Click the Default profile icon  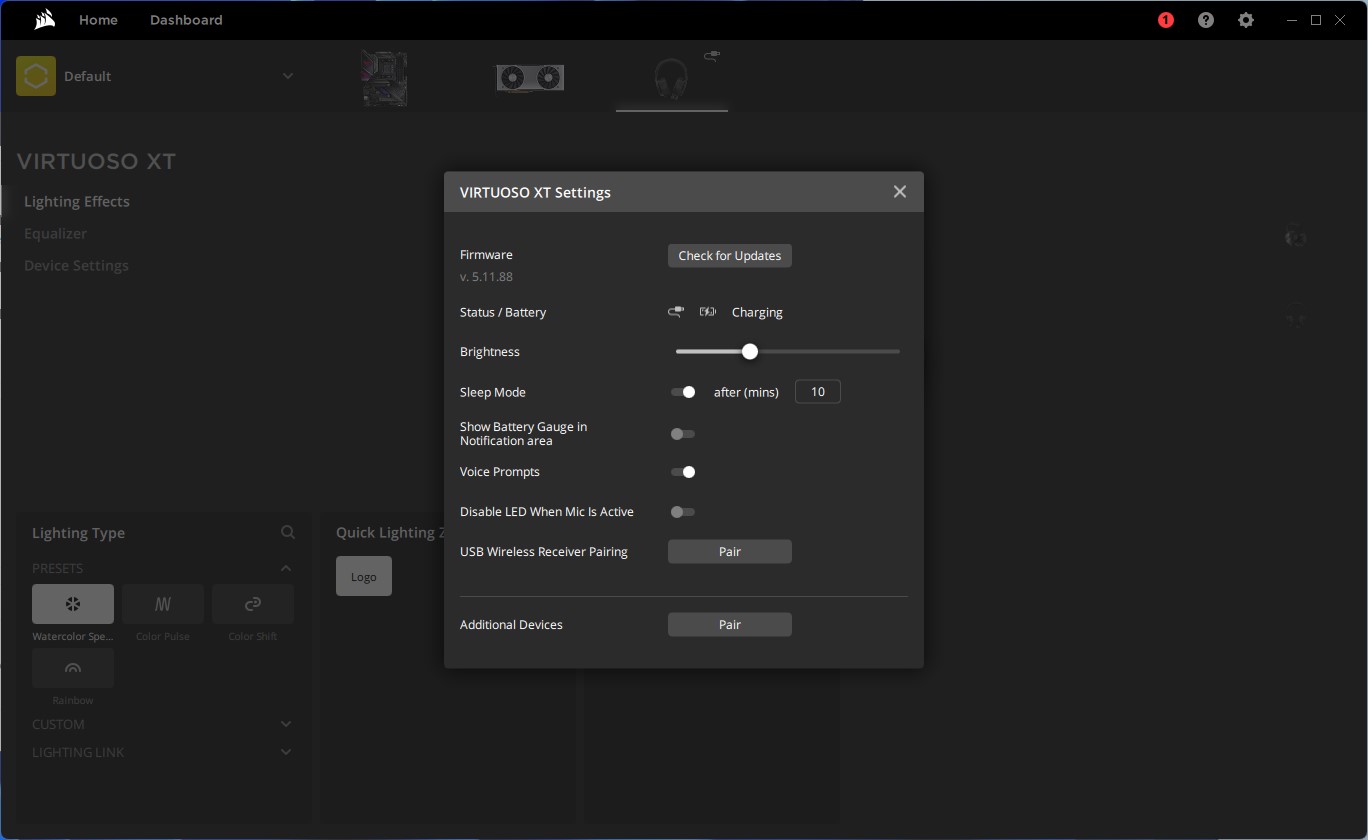[36, 76]
